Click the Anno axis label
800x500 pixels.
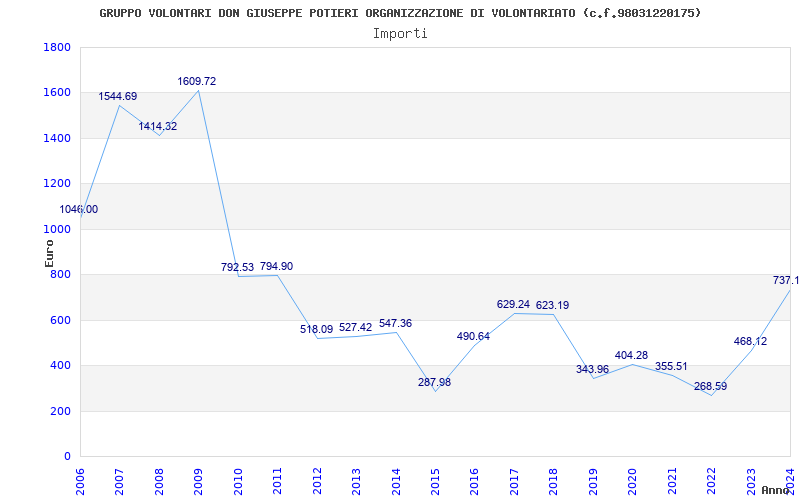click(776, 490)
